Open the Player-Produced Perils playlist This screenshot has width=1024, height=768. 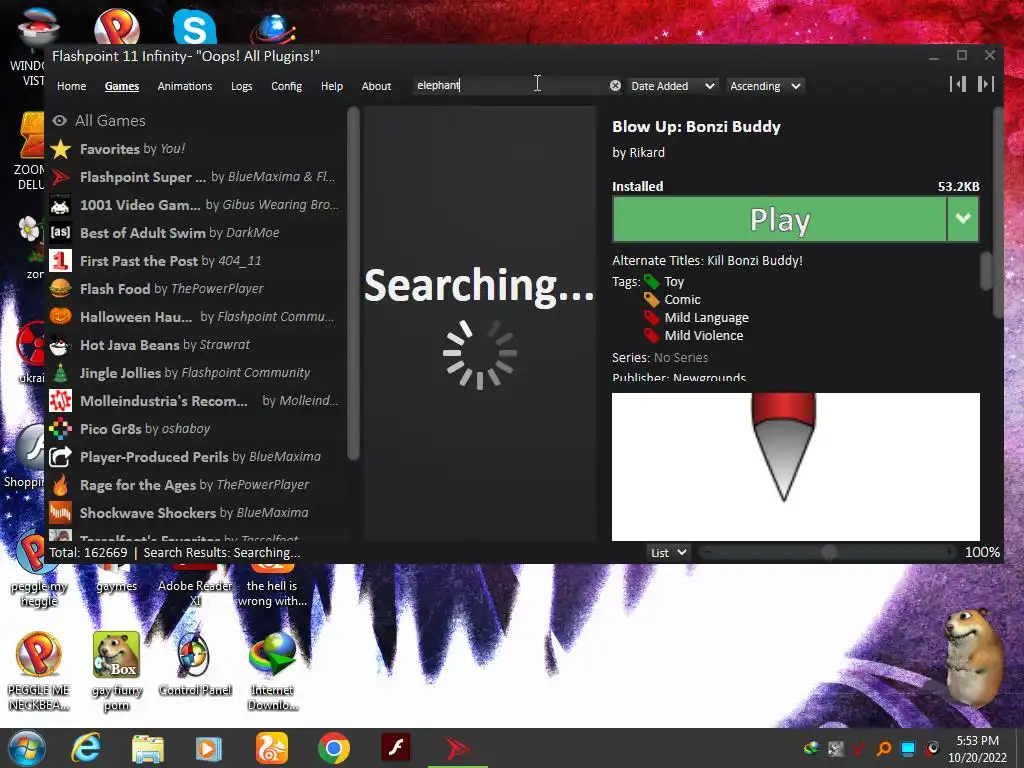(x=194, y=456)
